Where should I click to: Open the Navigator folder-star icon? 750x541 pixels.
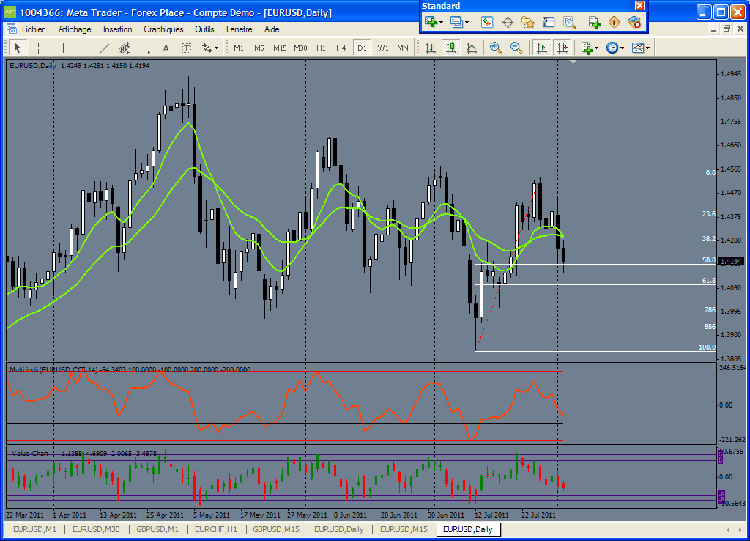coord(528,22)
